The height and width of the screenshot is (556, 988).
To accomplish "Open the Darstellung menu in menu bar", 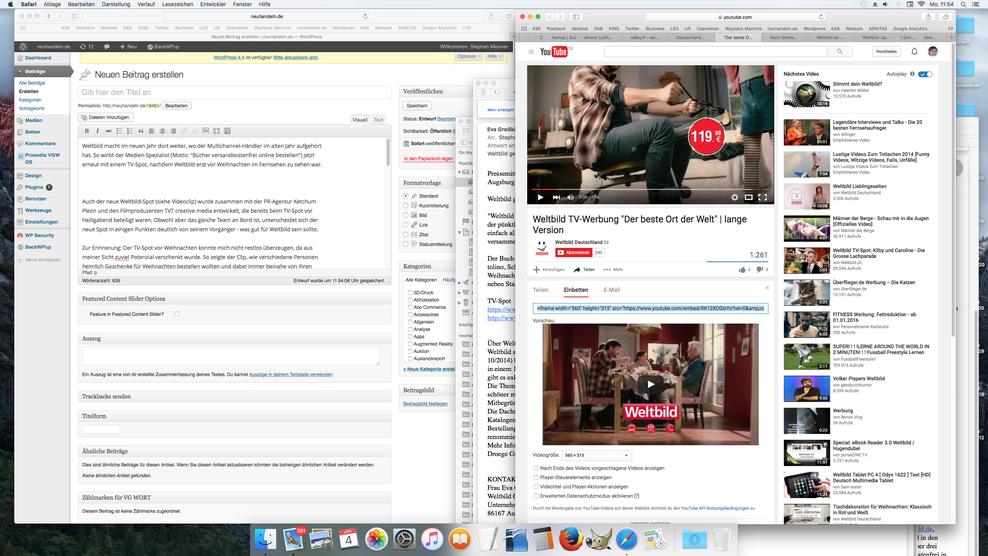I will click(116, 4).
